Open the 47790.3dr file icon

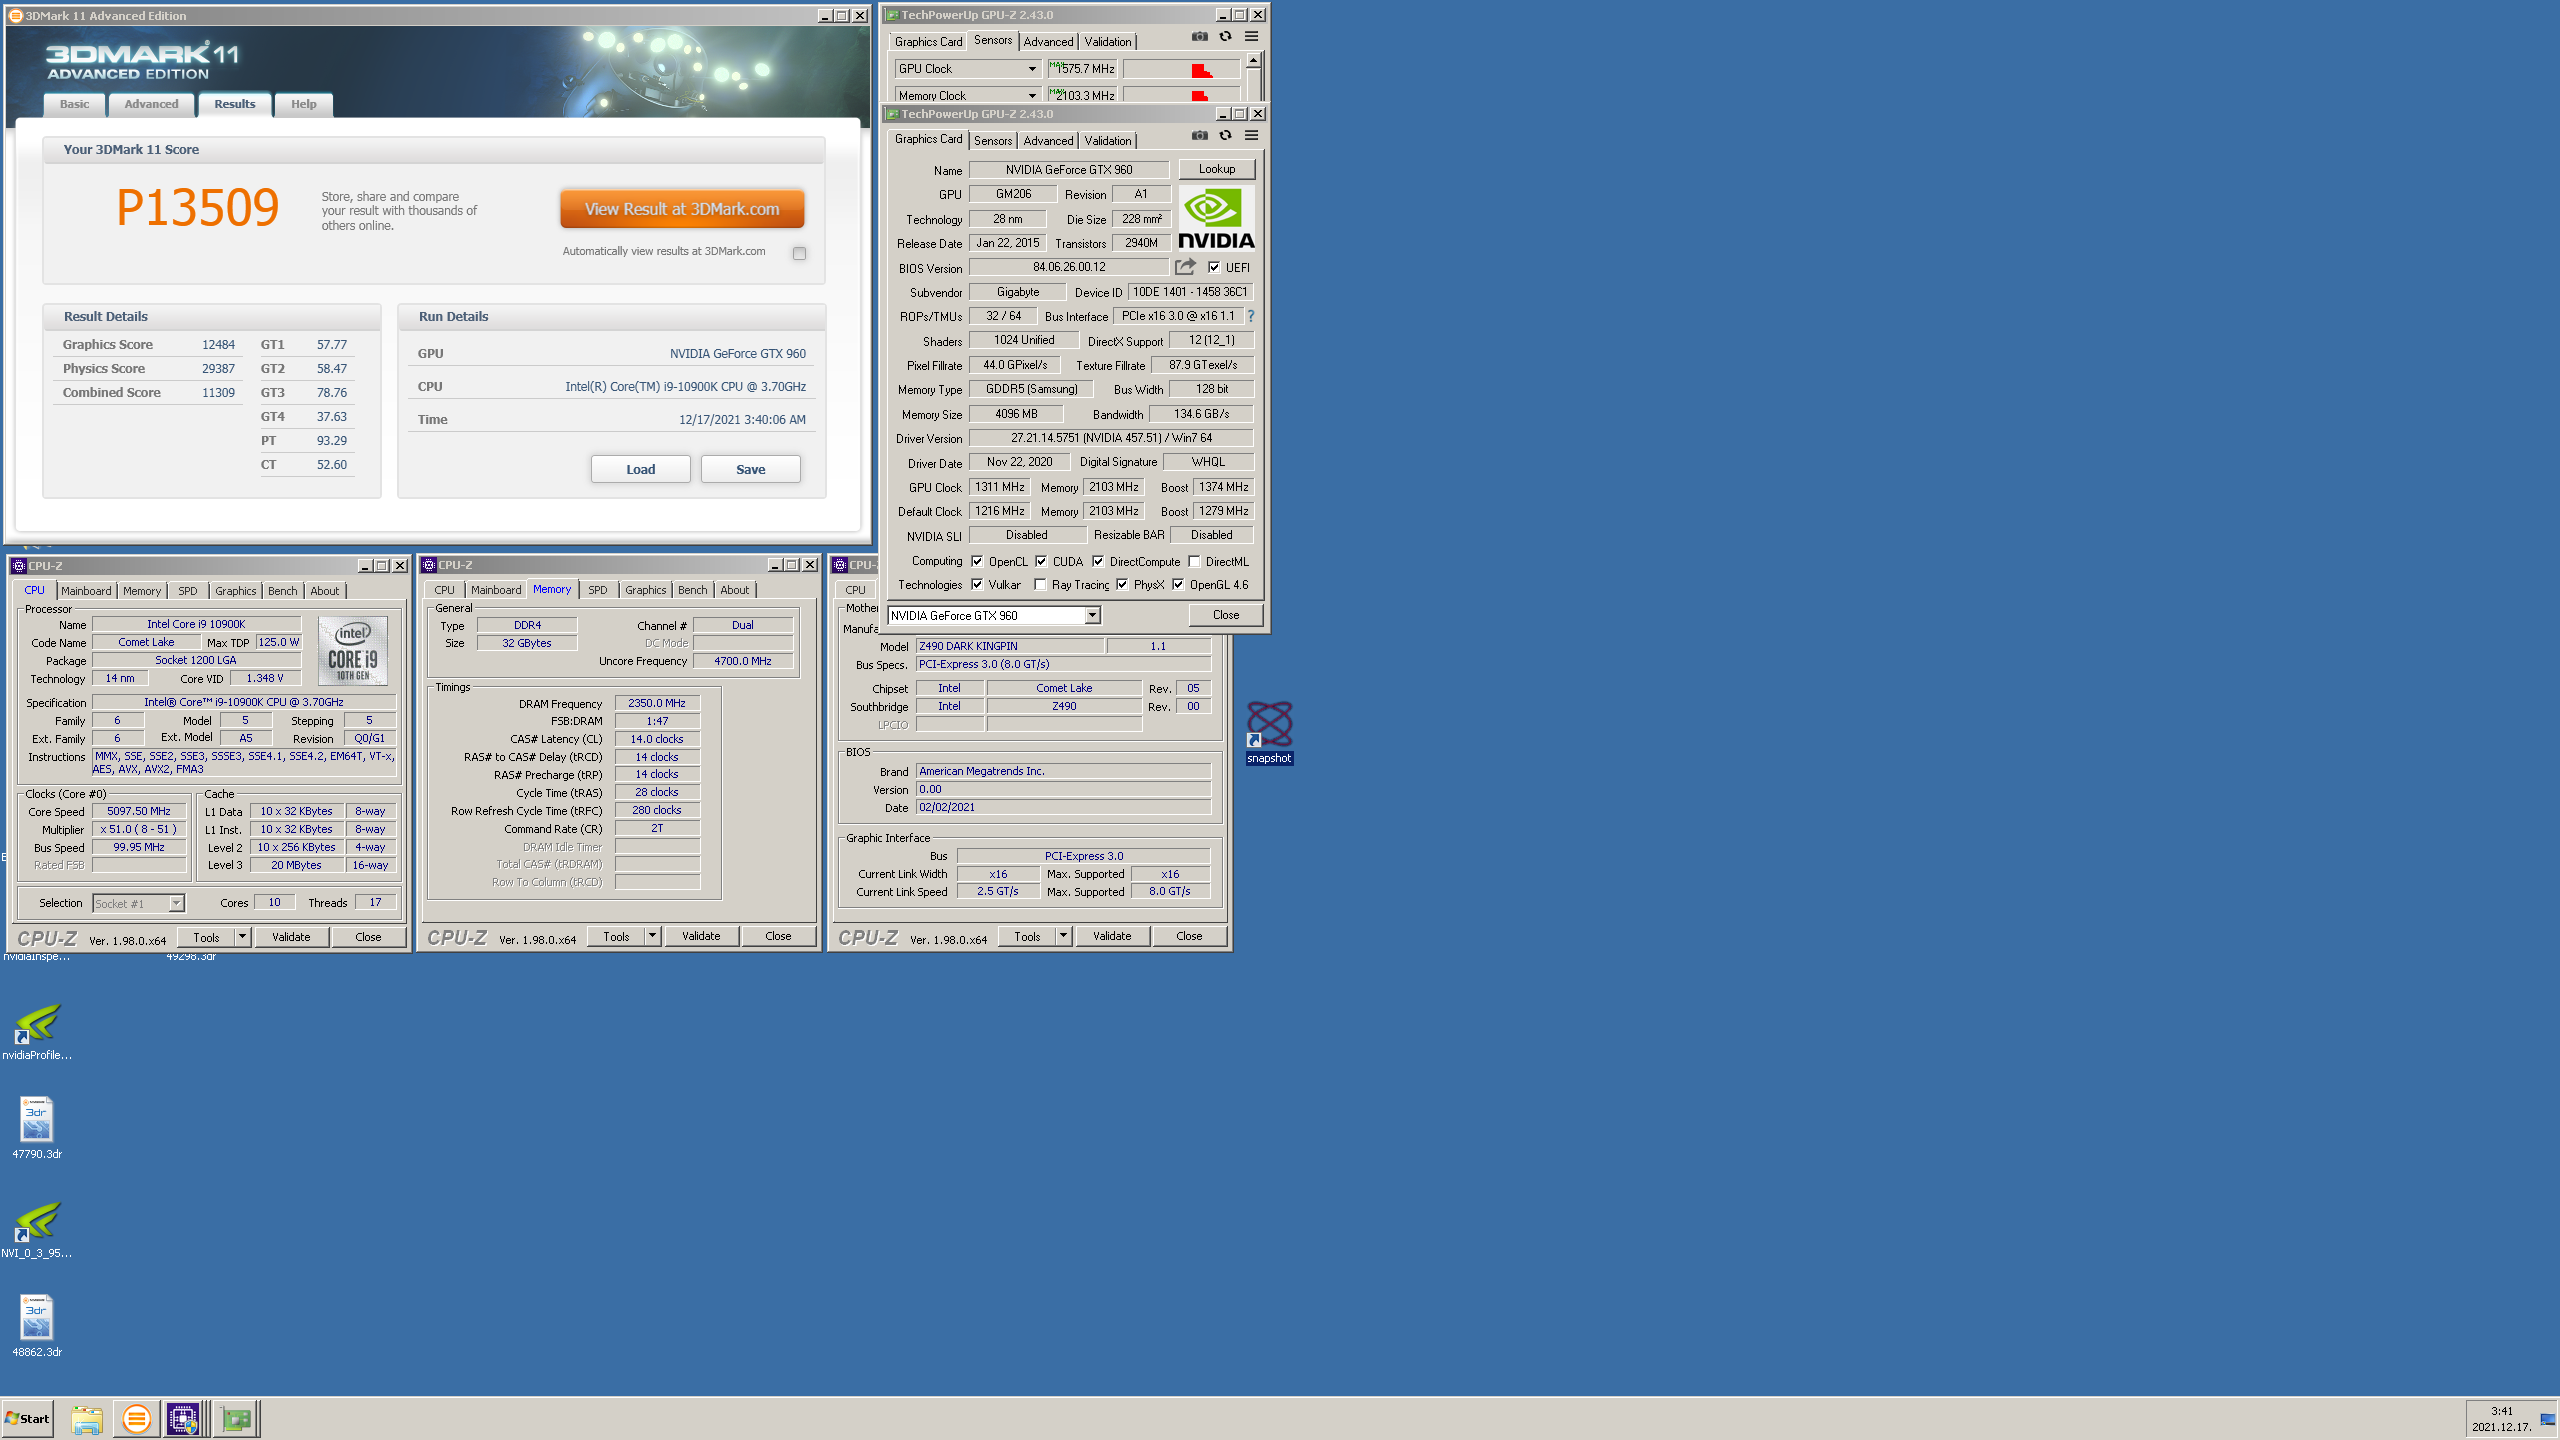click(37, 1128)
